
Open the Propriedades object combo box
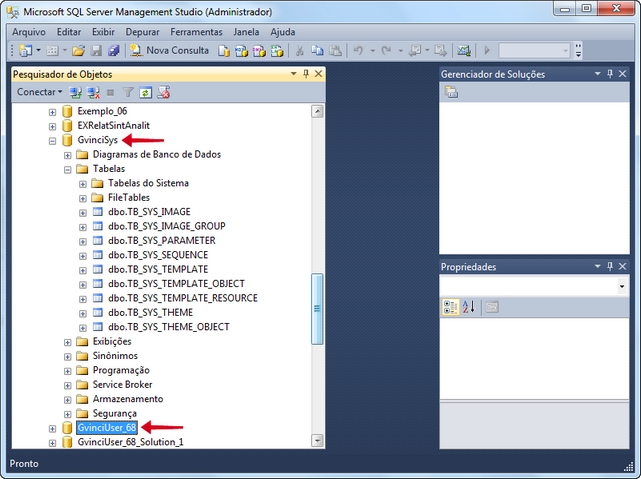pyautogui.click(x=622, y=286)
